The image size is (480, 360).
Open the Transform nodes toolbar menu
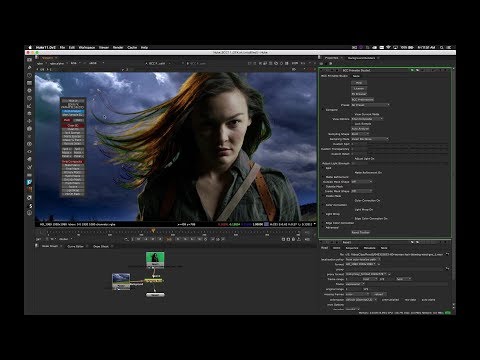[x=29, y=121]
